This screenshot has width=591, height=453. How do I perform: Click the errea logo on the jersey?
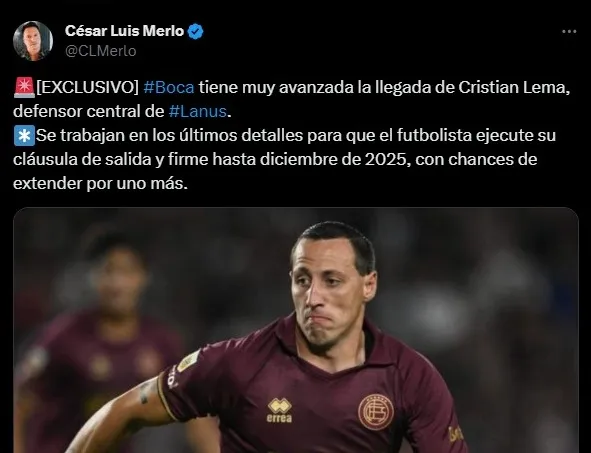[x=279, y=410]
